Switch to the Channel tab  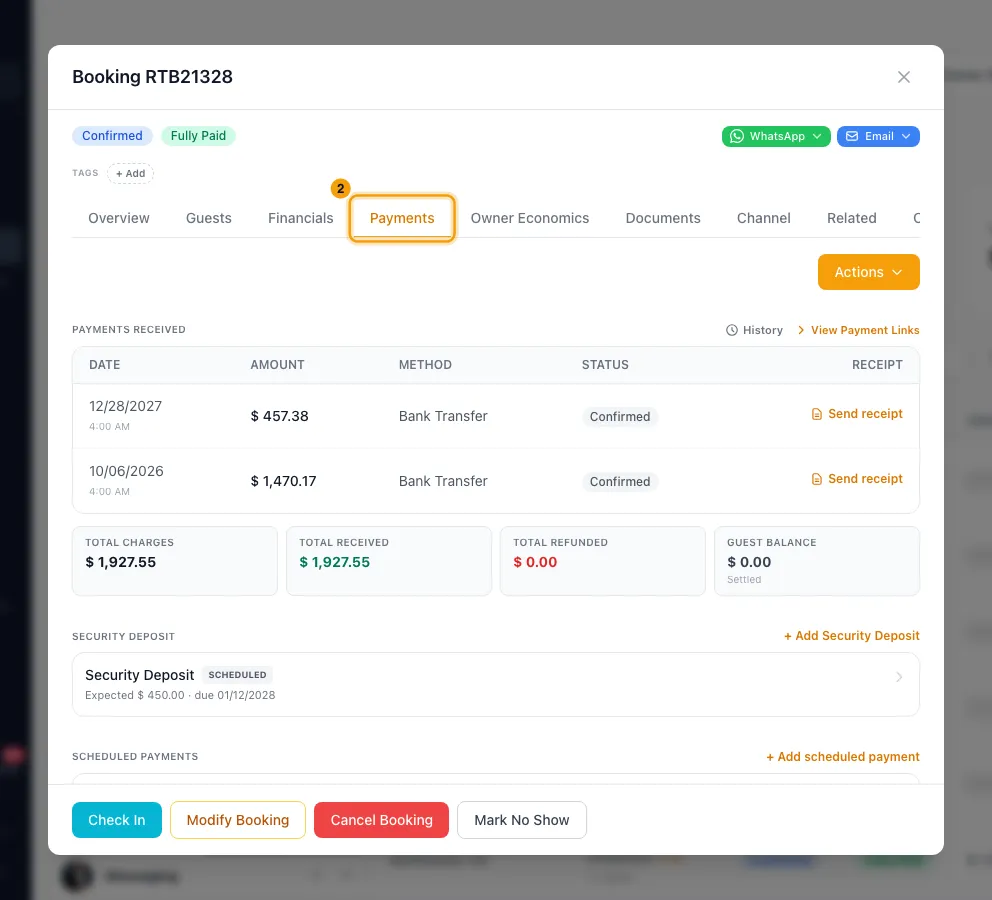pyautogui.click(x=764, y=218)
